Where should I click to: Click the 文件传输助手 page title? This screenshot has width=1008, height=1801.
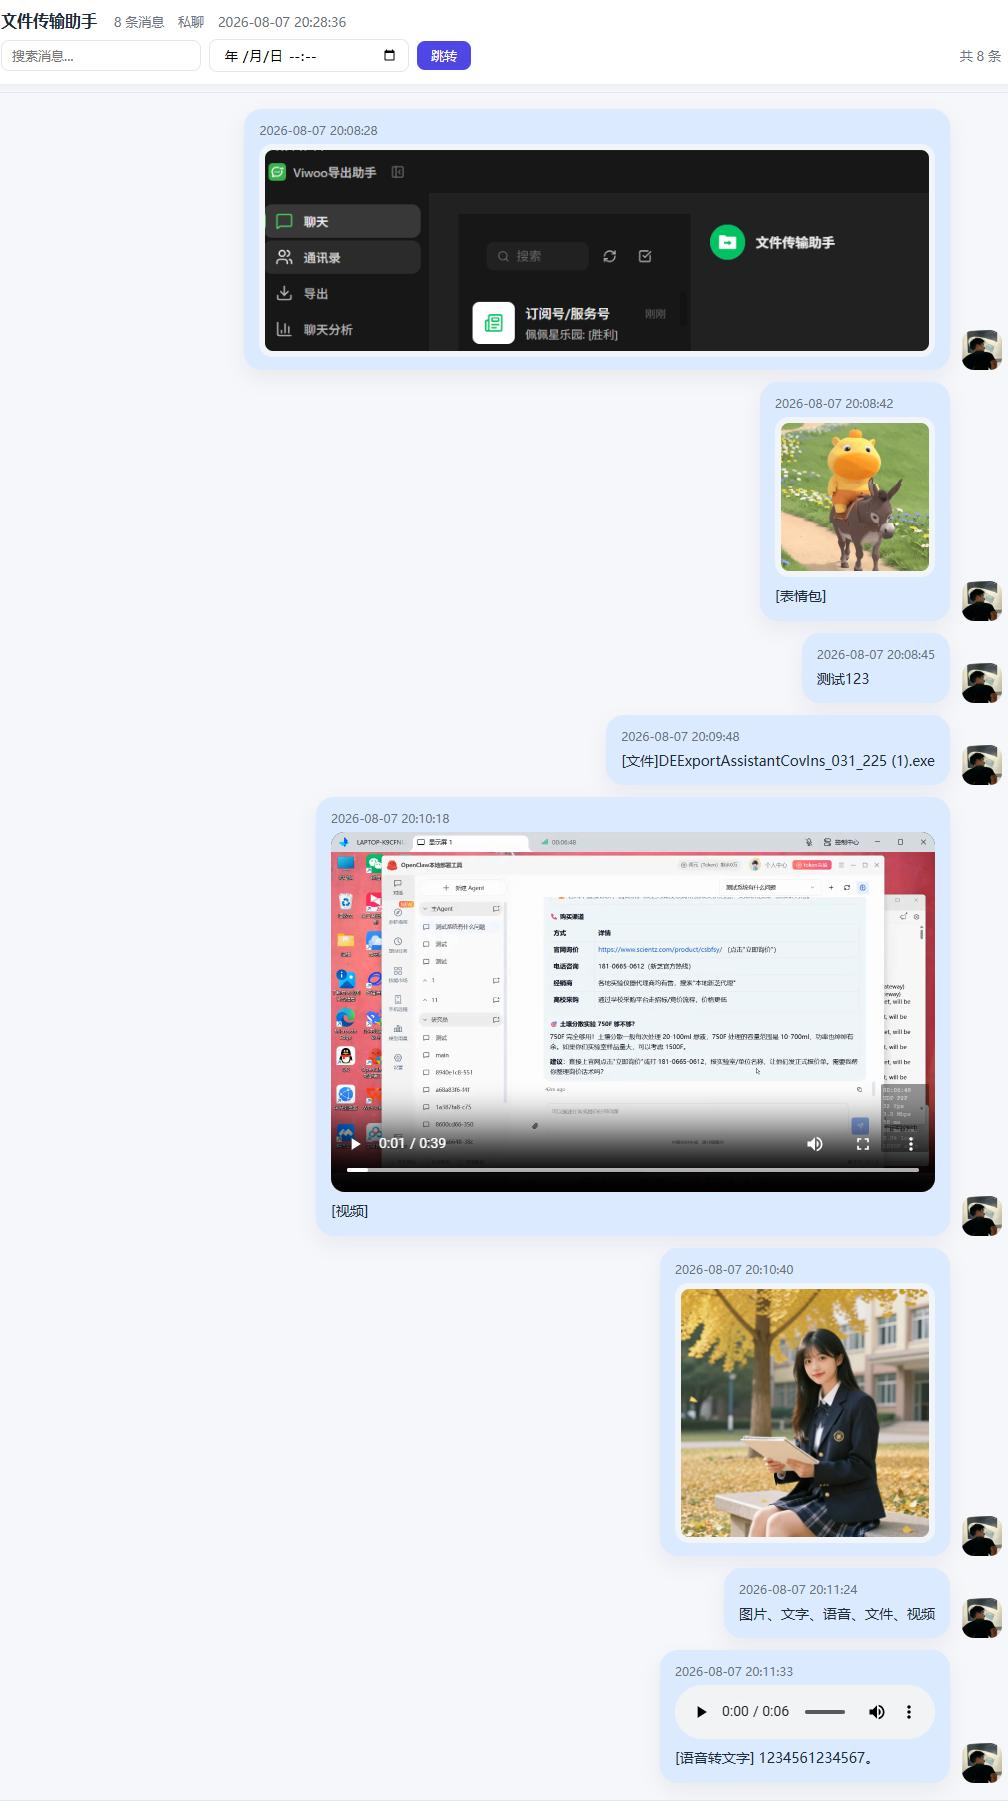(x=49, y=21)
